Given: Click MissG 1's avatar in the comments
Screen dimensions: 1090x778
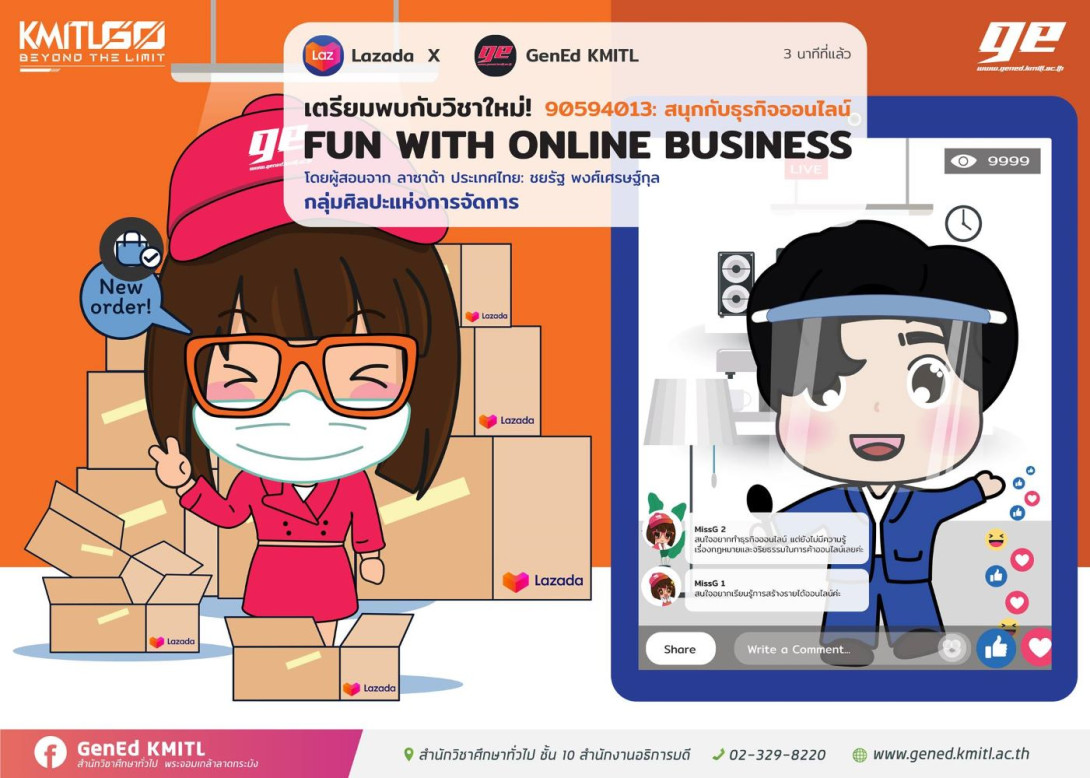Looking at the screenshot, I should tap(661, 588).
